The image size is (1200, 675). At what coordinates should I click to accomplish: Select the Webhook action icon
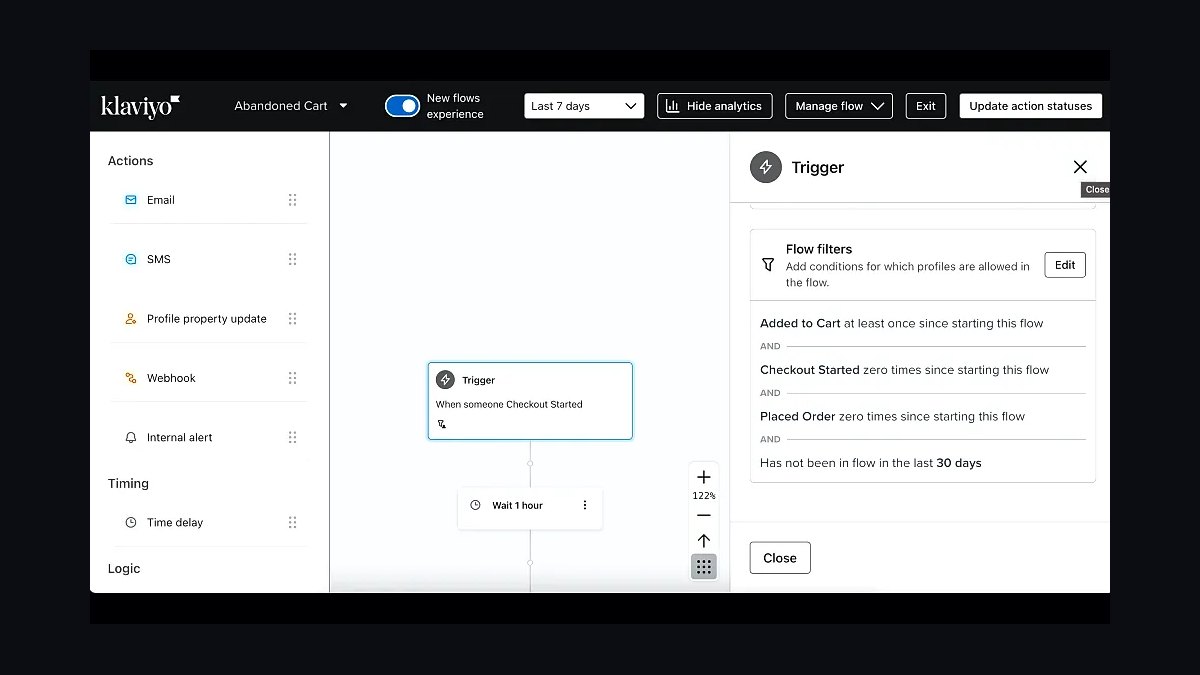click(x=131, y=378)
